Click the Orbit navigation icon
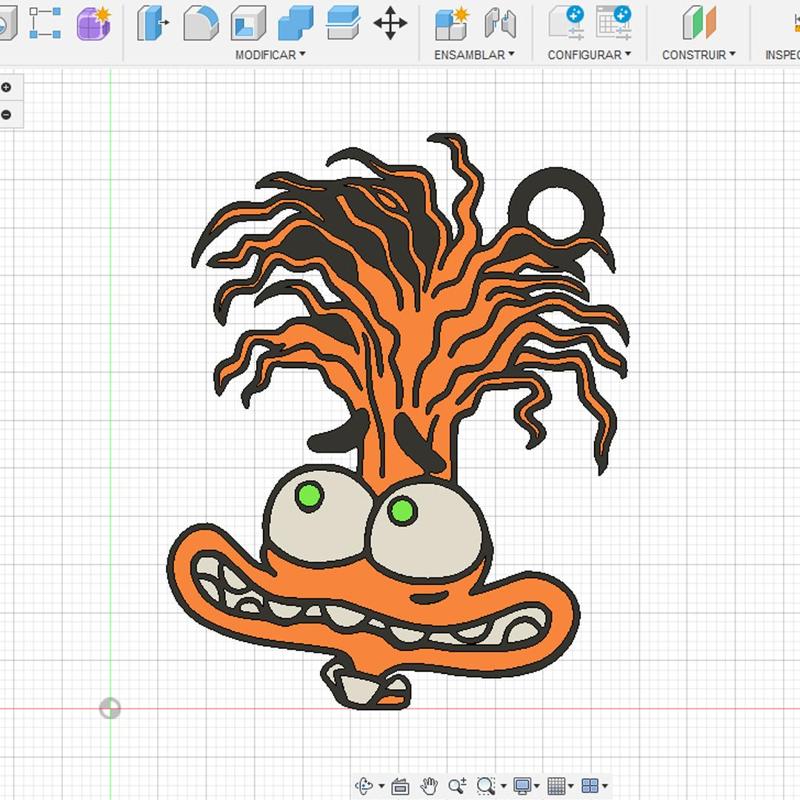800x800 pixels. click(364, 785)
